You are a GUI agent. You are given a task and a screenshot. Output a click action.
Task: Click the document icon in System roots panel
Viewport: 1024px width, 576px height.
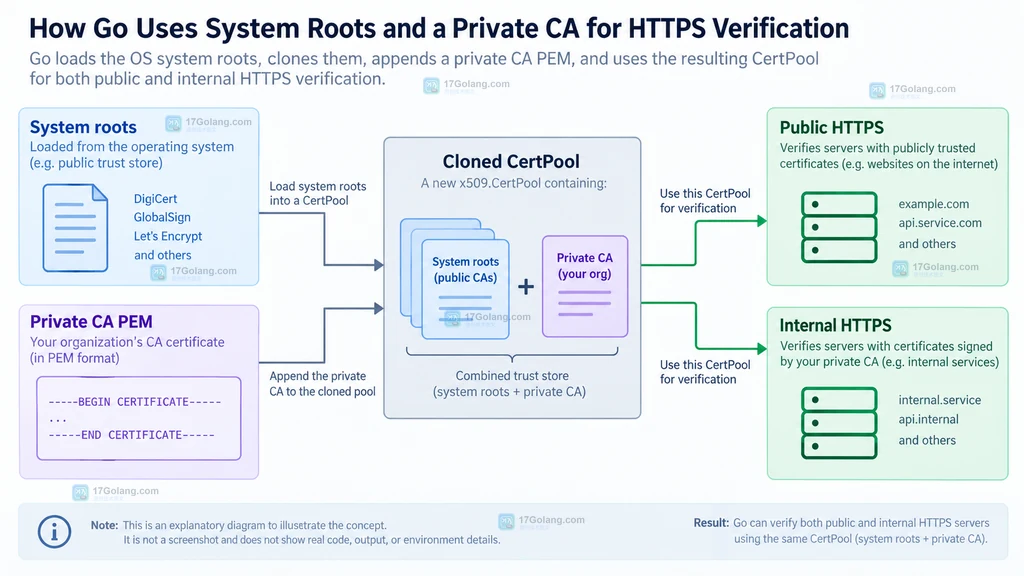click(x=75, y=228)
